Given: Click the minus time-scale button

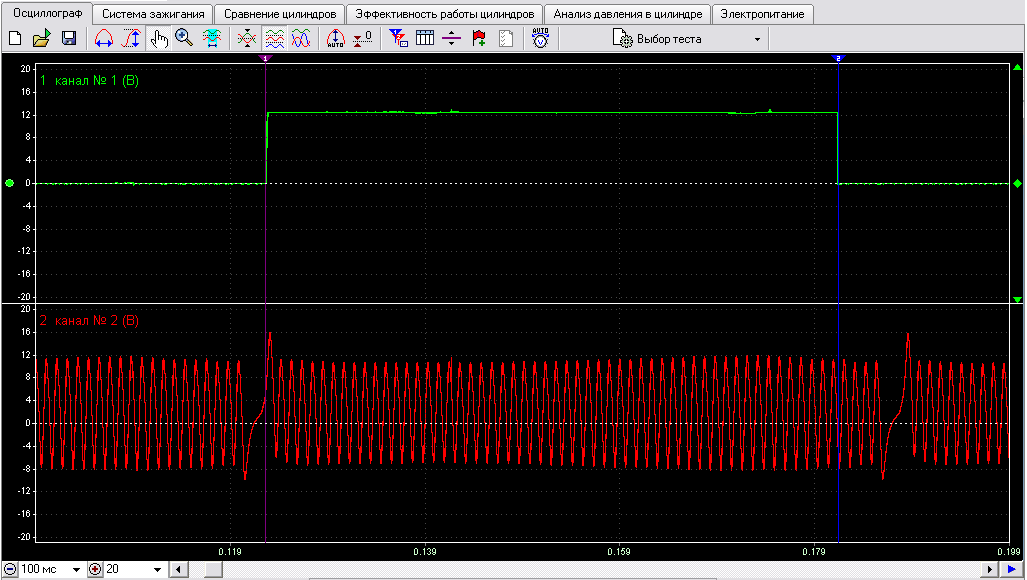Looking at the screenshot, I should click(x=10, y=570).
